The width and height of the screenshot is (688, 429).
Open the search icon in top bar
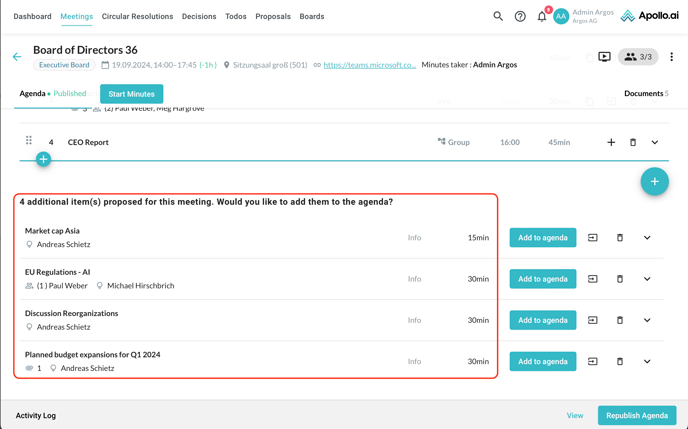point(498,16)
